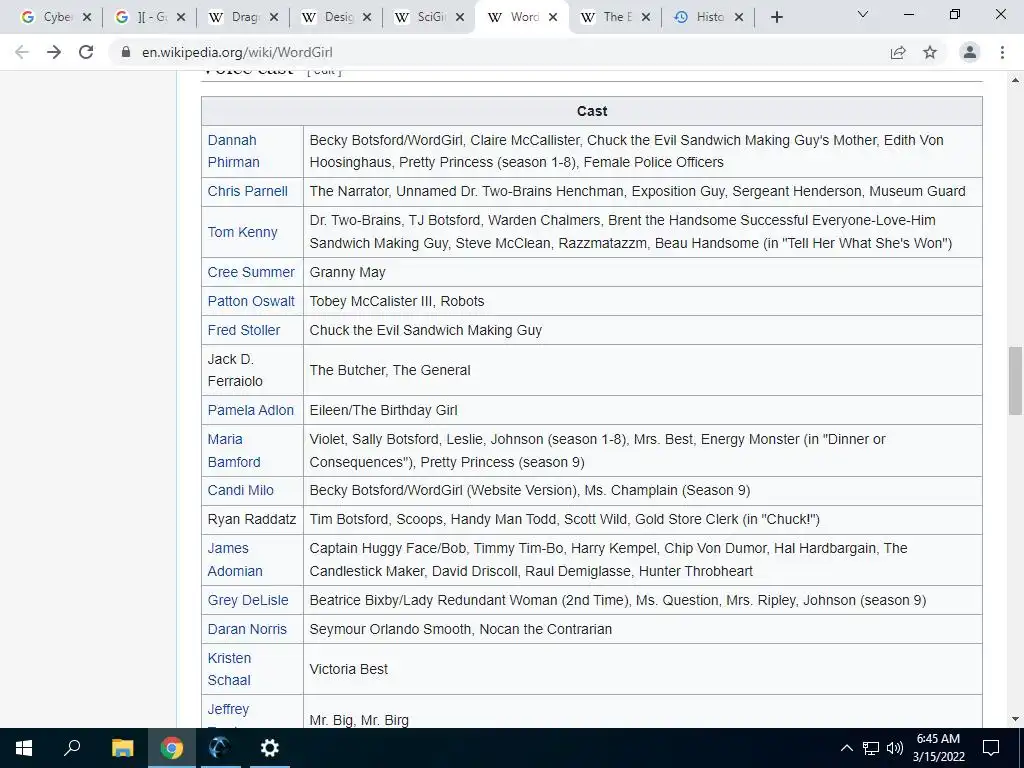
Task: Open the globe app on the taskbar
Action: (x=219, y=748)
